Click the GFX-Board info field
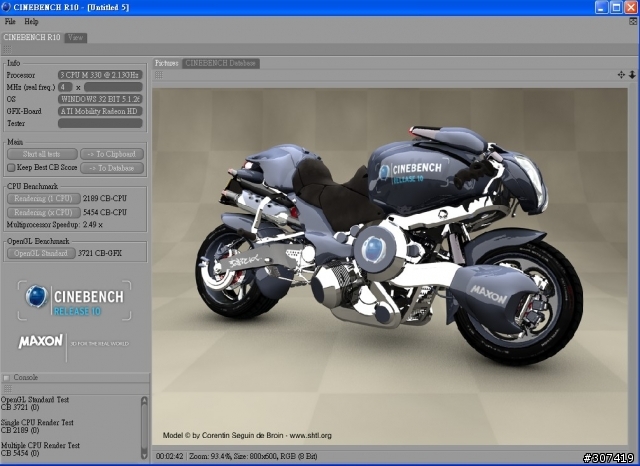640x466 pixels. point(100,111)
